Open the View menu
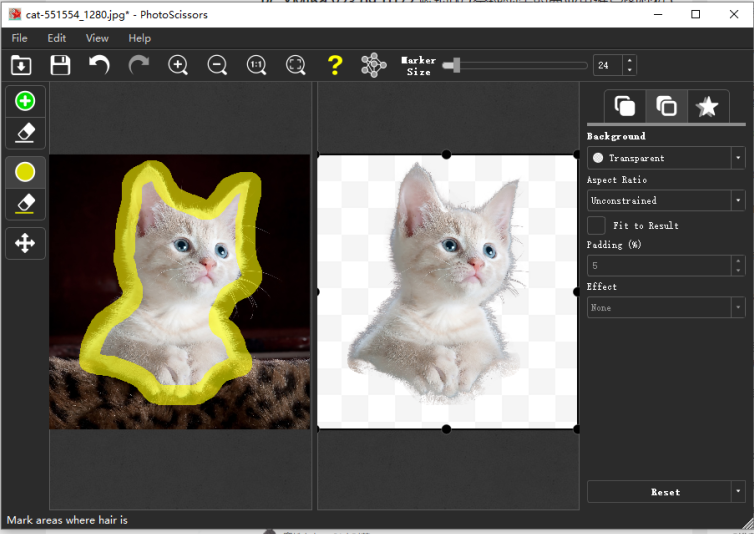The image size is (754, 534). click(97, 38)
